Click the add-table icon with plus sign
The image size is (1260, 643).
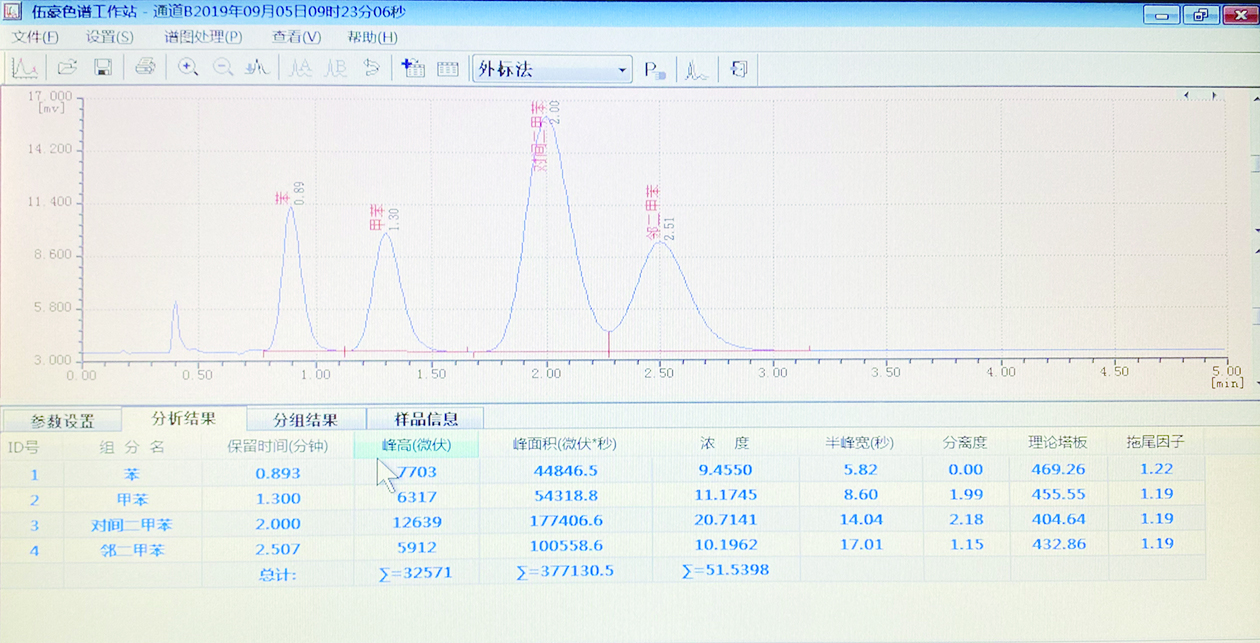413,69
